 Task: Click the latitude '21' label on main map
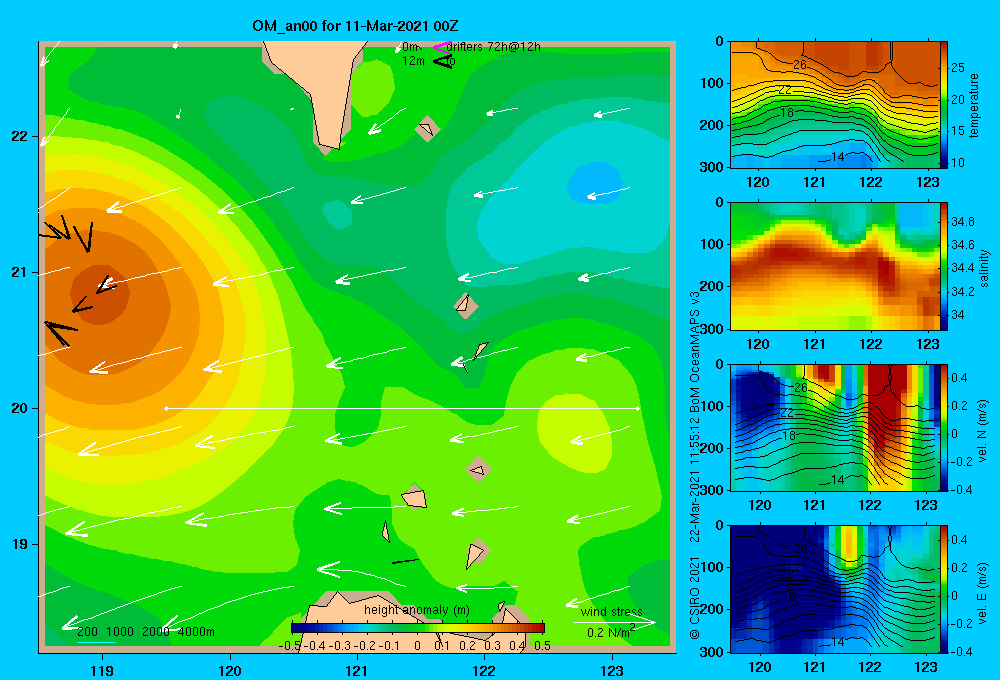pyautogui.click(x=19, y=272)
